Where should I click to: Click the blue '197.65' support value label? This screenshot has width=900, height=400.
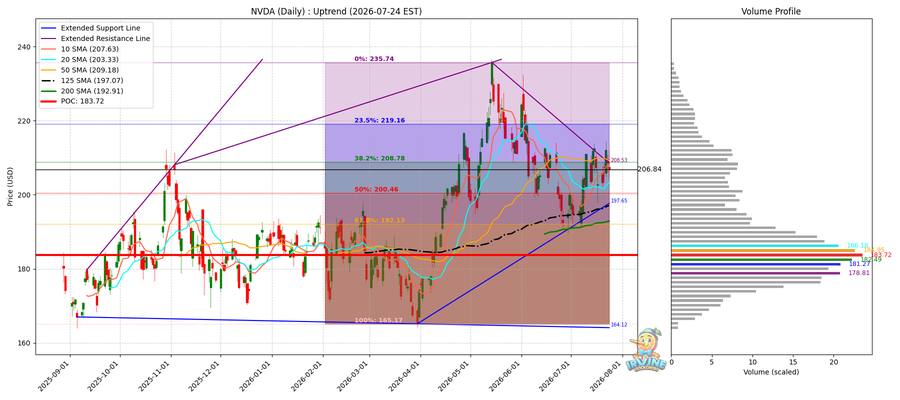618,201
